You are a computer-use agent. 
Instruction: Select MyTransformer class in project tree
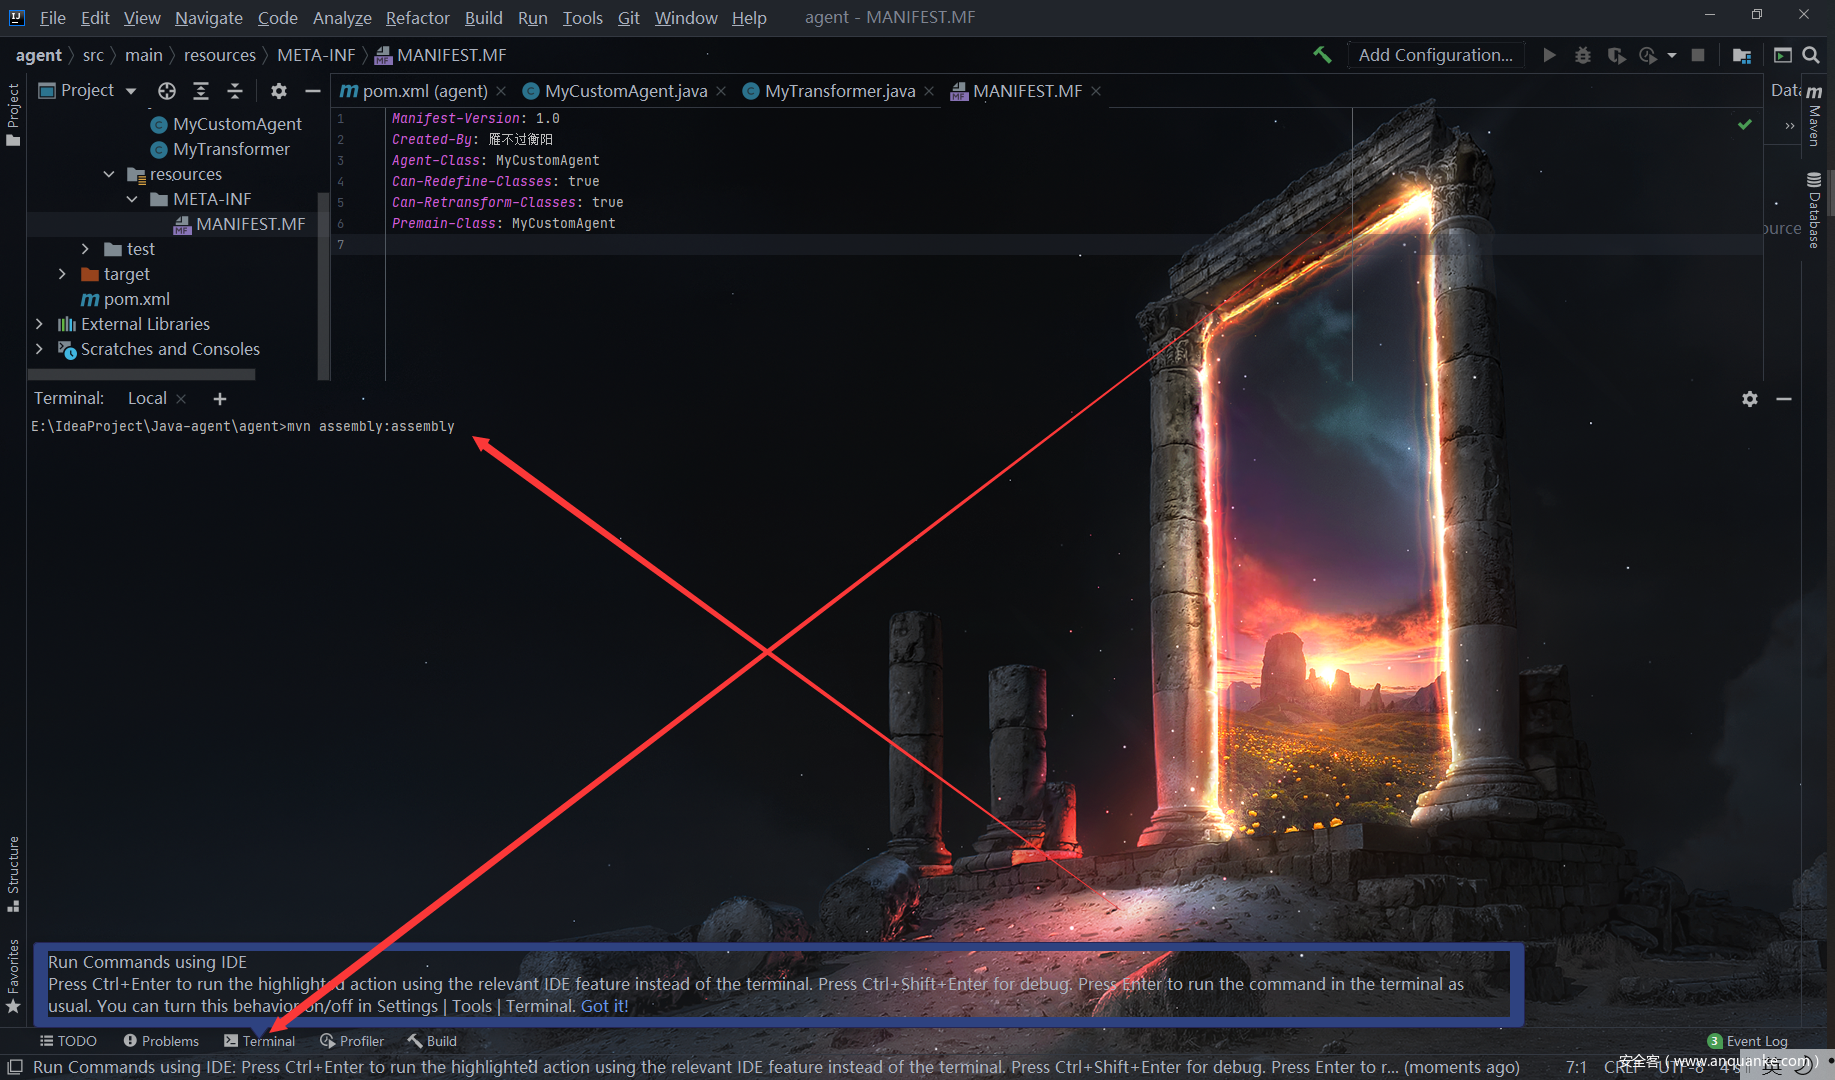coord(220,149)
